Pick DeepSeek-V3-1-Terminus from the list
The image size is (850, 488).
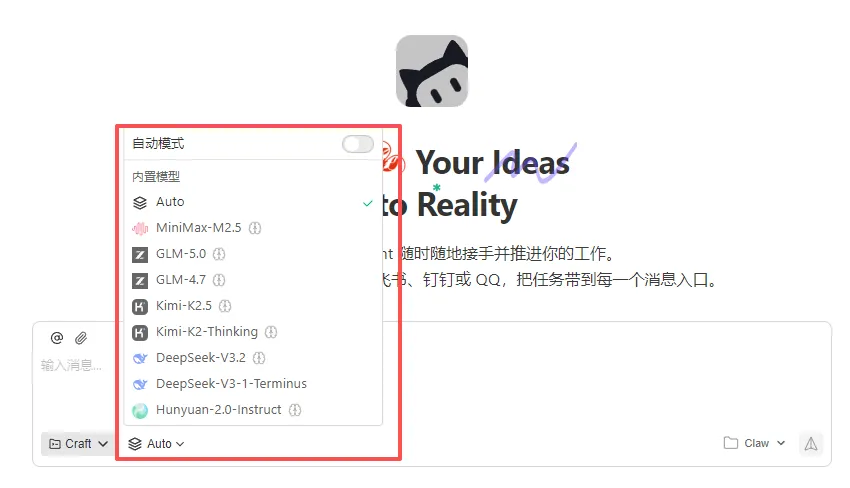[253, 384]
